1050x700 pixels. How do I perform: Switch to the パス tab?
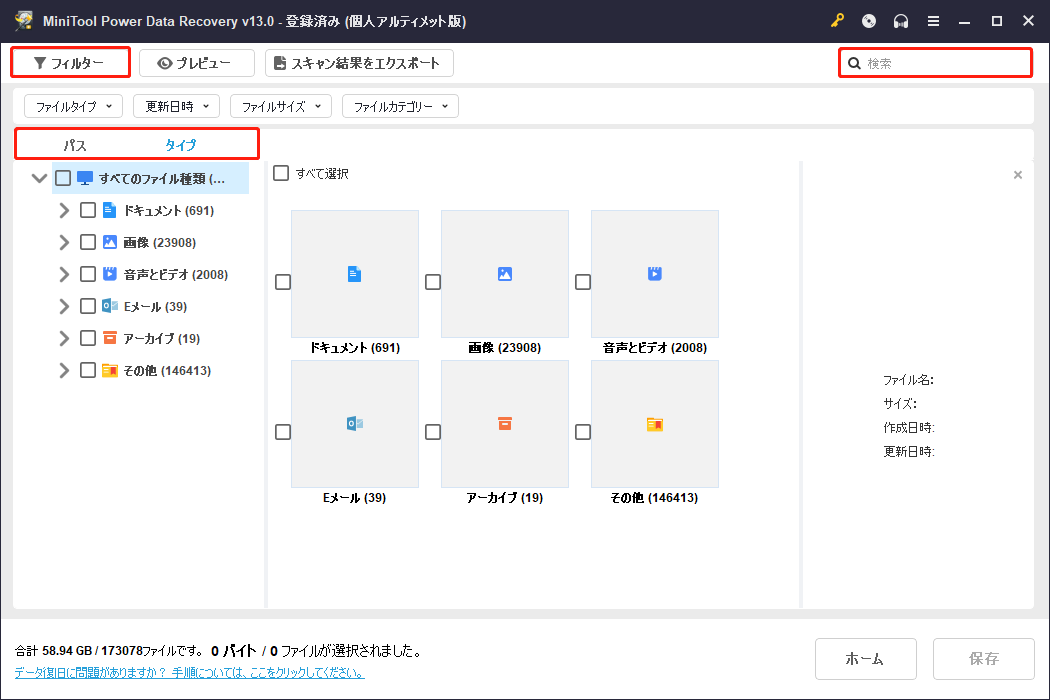tap(75, 145)
